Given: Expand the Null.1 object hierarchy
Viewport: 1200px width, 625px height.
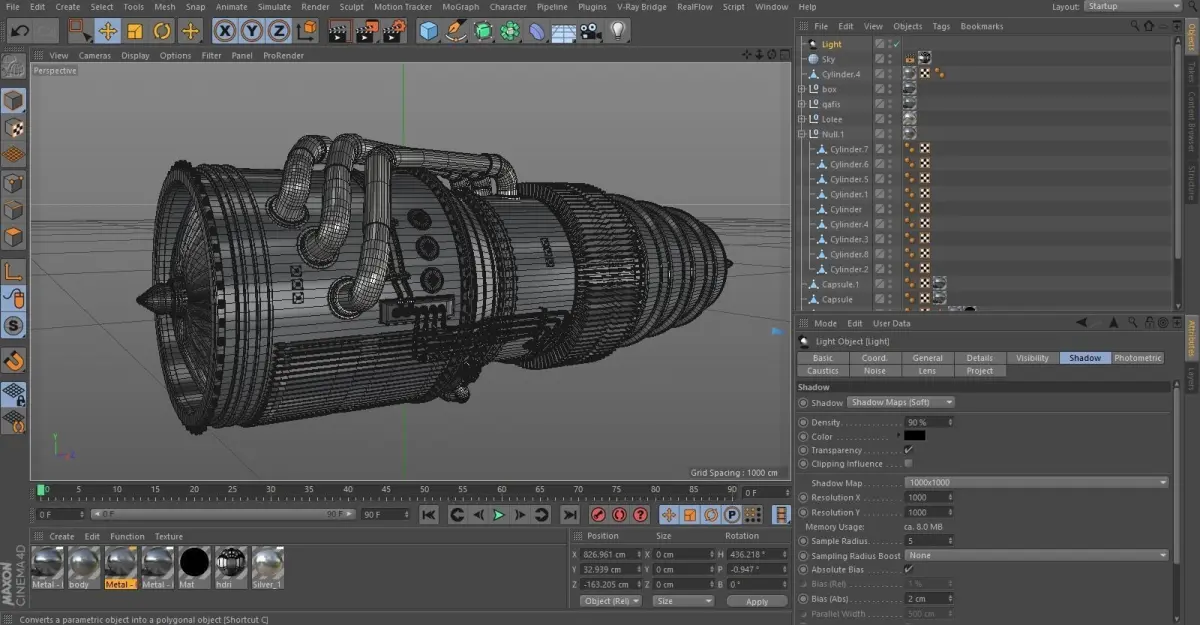Looking at the screenshot, I should point(802,134).
